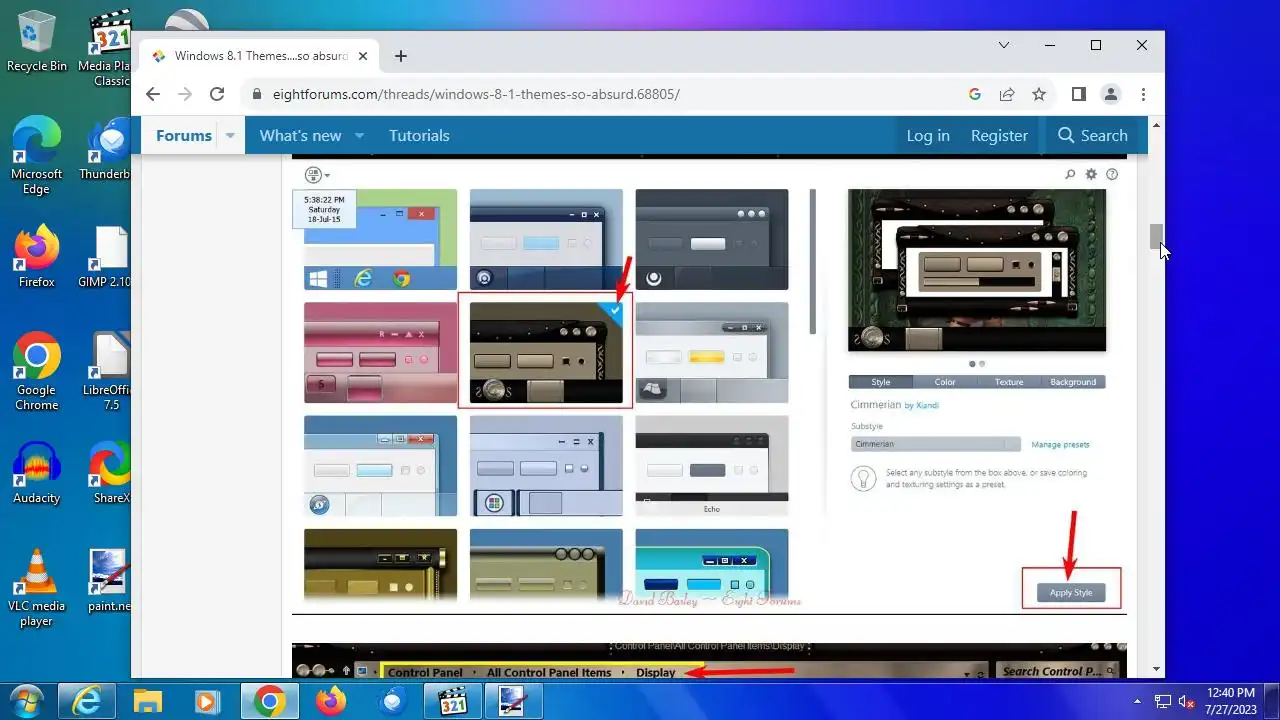
Task: Open the What's new menu item
Action: pyautogui.click(x=300, y=135)
